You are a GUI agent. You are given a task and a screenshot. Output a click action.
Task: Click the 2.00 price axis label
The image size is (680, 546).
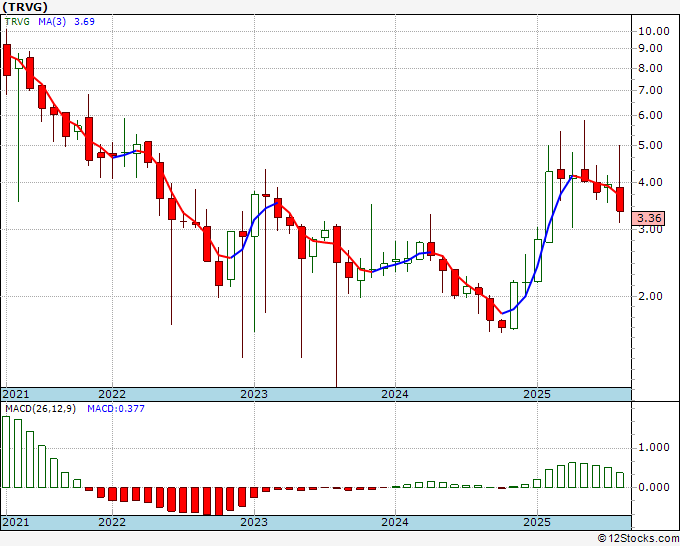pyautogui.click(x=650, y=297)
